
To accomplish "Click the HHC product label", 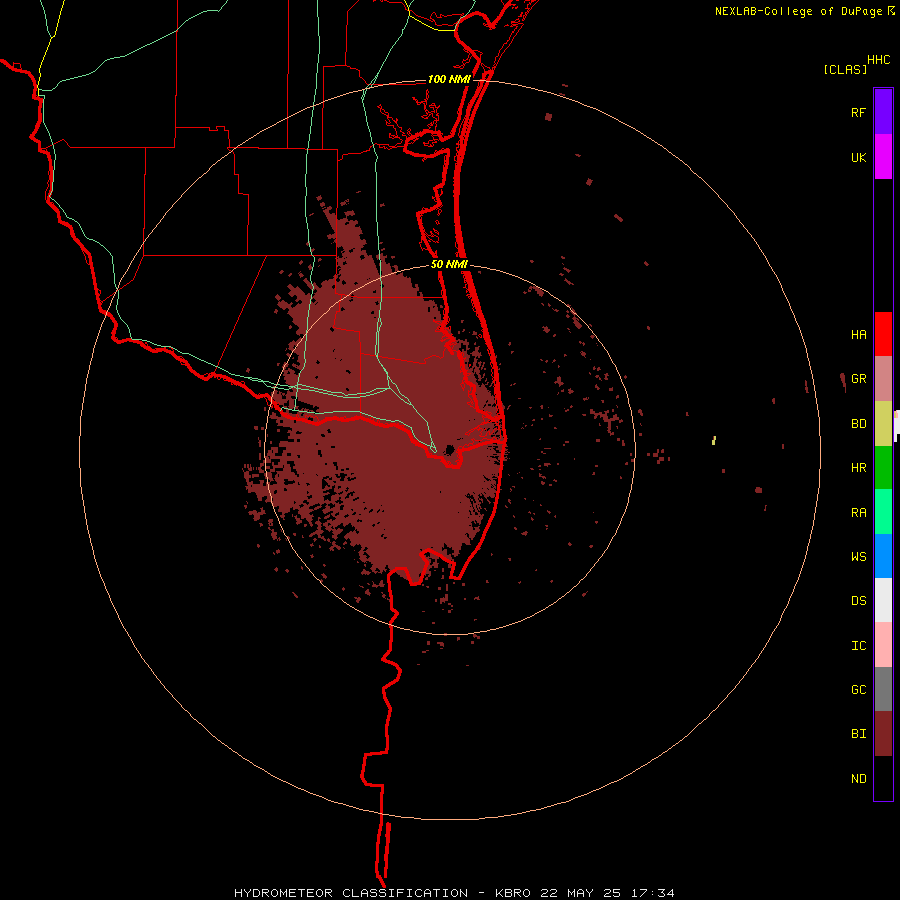I will pyautogui.click(x=878, y=60).
